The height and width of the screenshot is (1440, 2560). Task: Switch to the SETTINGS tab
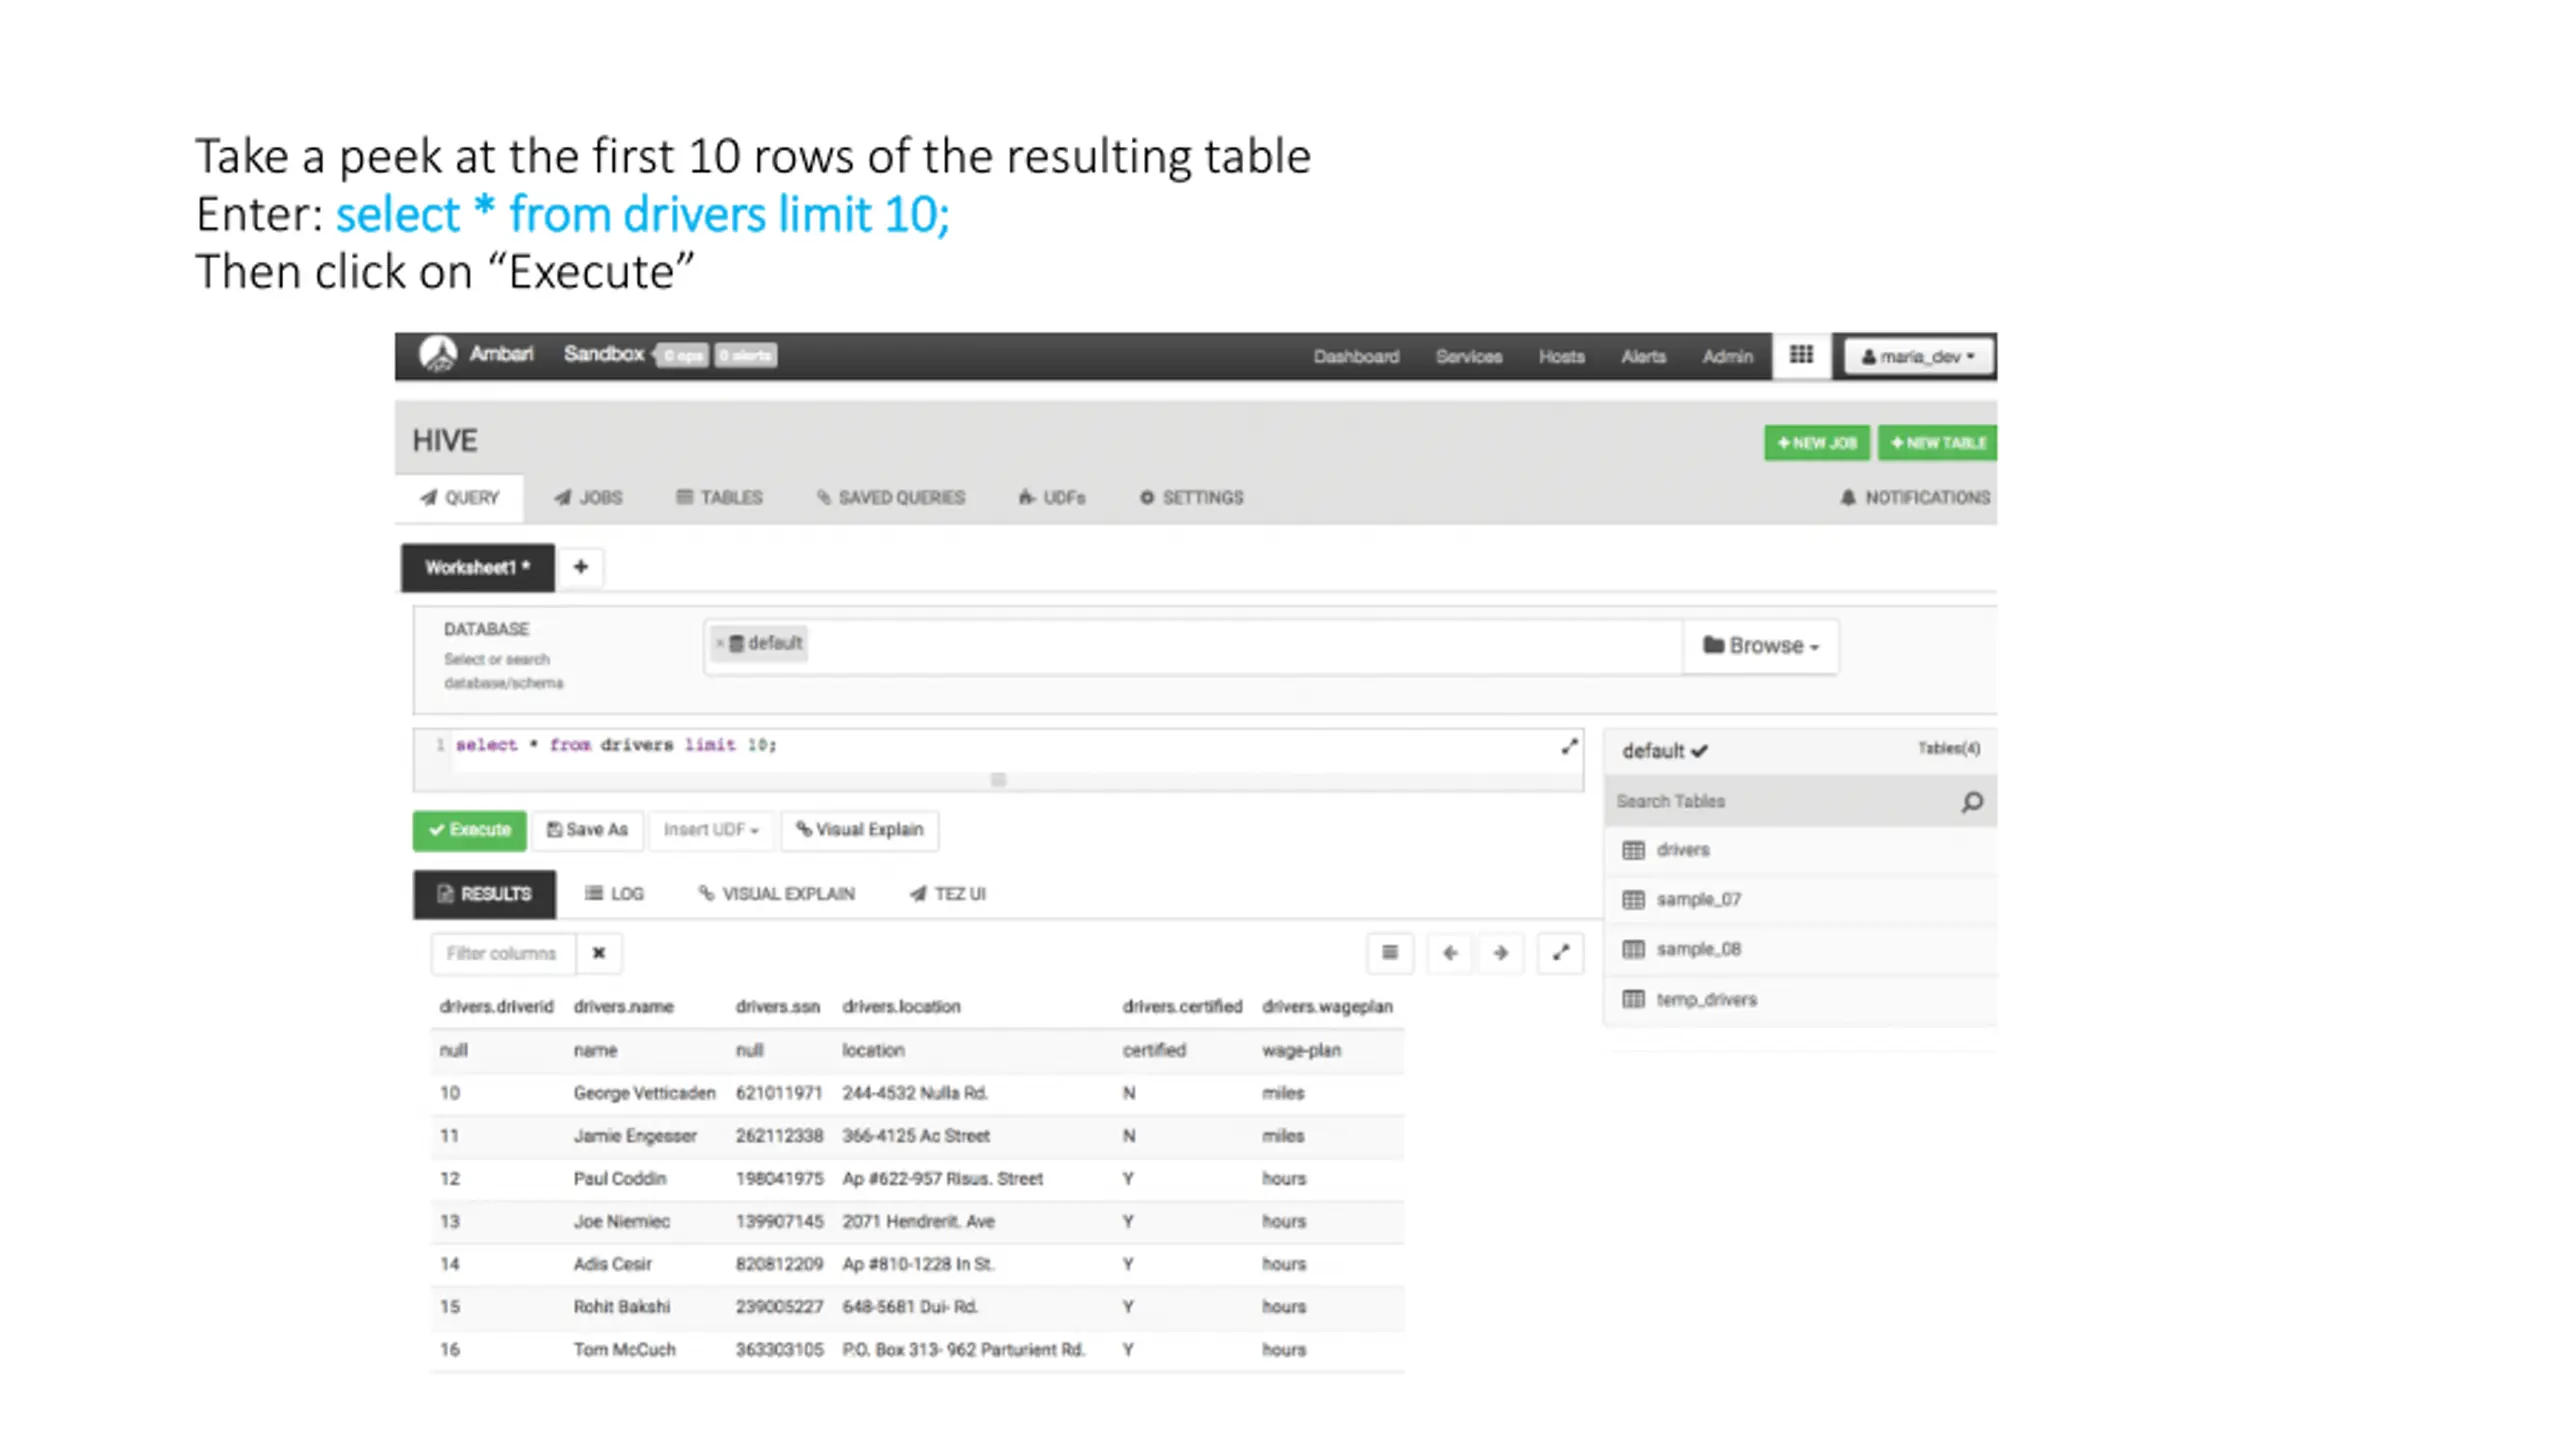(x=1191, y=497)
